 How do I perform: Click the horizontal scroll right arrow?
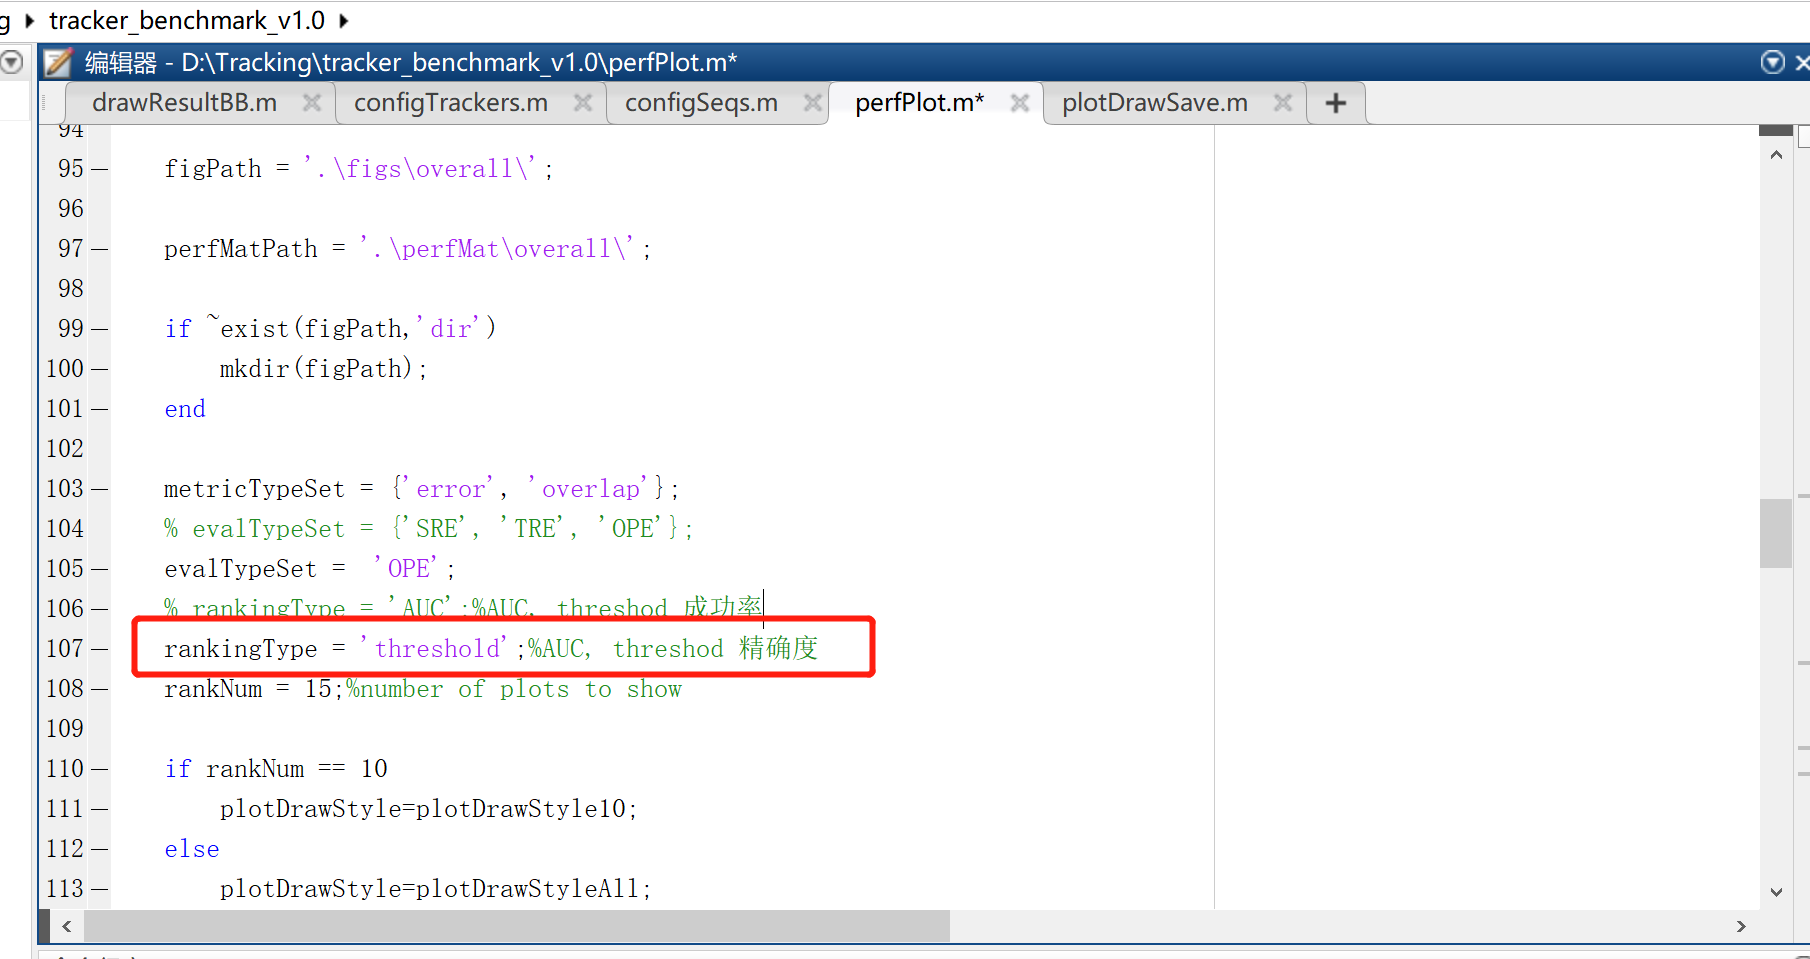1741,926
